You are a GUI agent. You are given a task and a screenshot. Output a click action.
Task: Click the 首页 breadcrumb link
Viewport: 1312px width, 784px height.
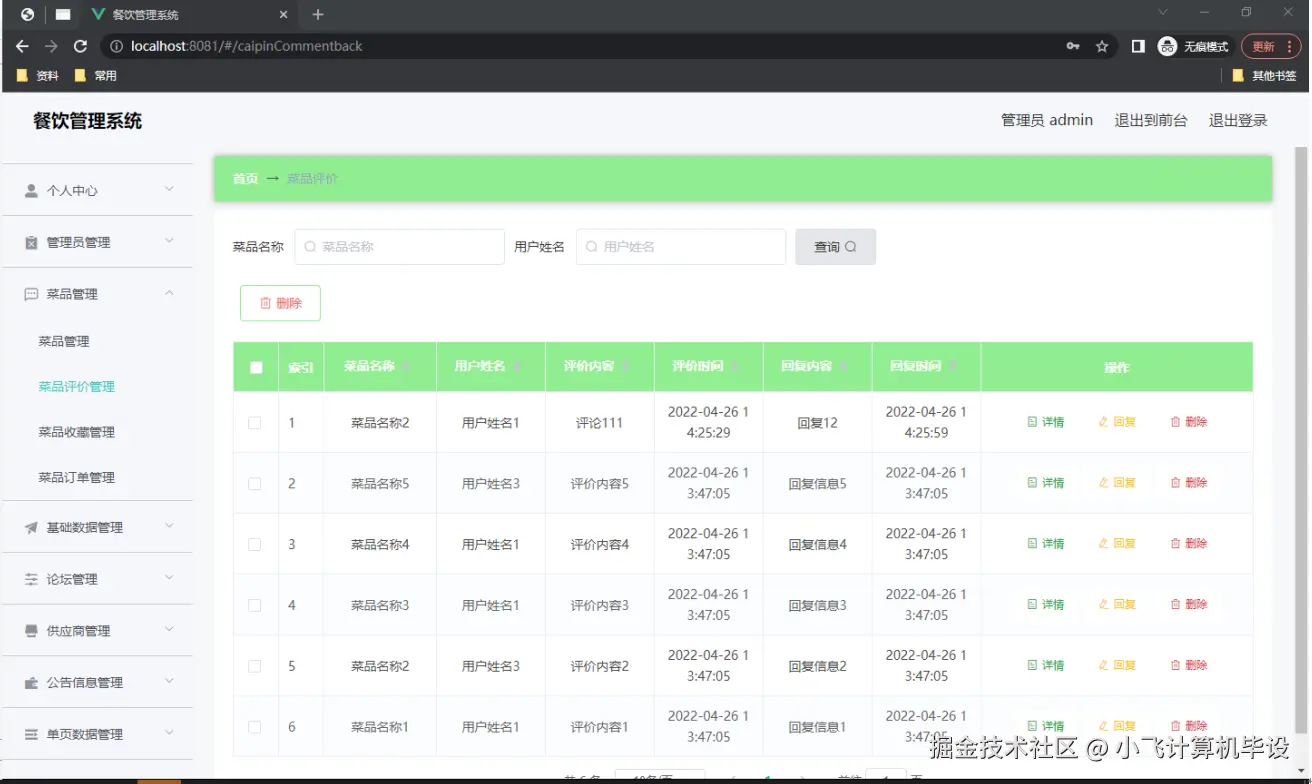click(245, 179)
